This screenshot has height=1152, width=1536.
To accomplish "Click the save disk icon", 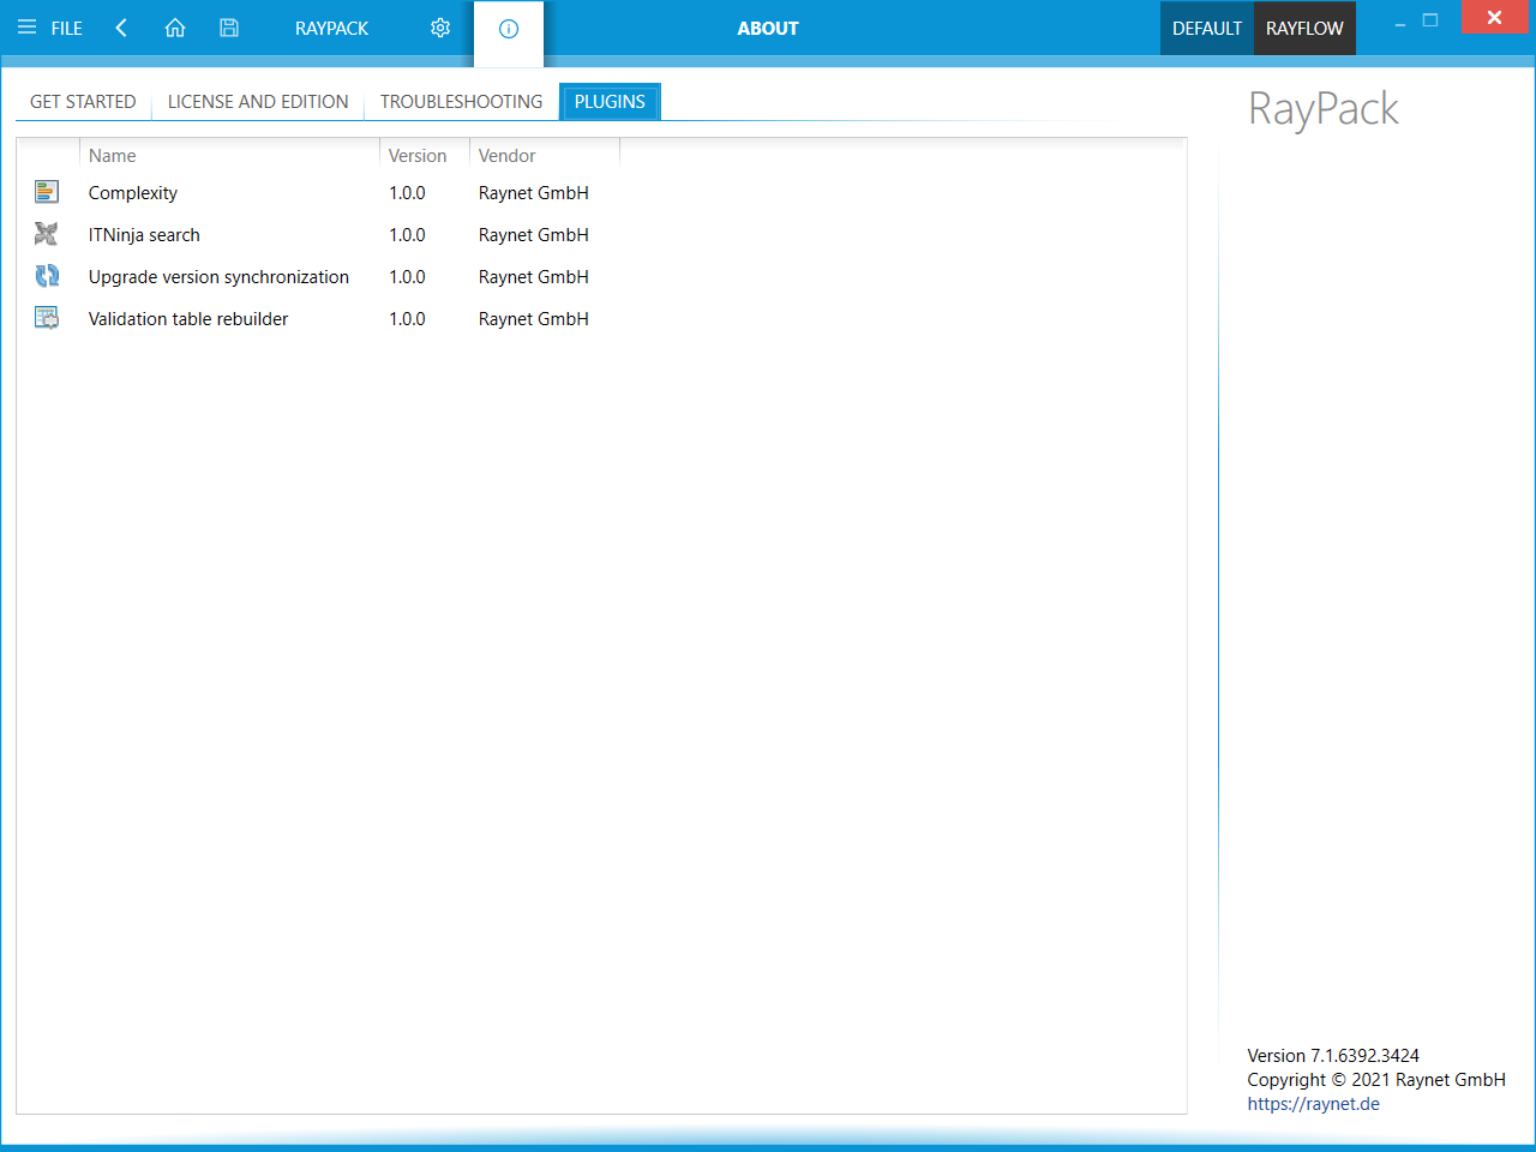I will (229, 28).
